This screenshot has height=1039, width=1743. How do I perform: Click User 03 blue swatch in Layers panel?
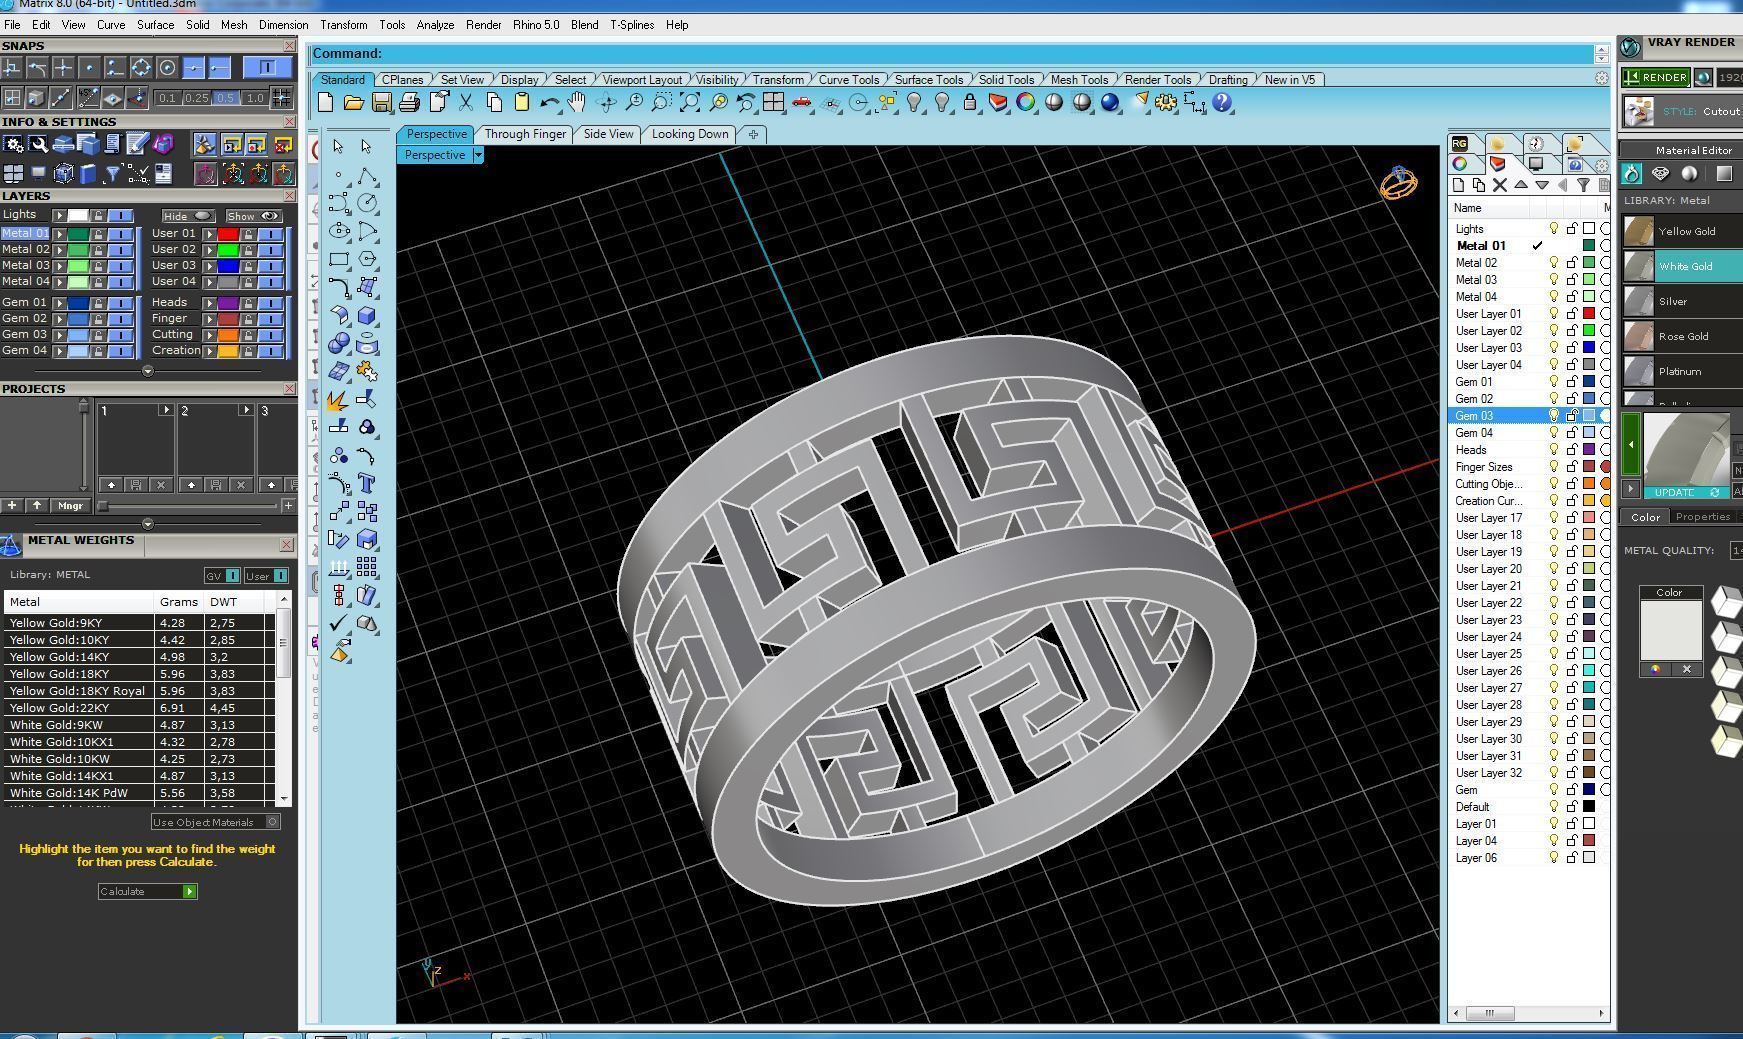(228, 265)
